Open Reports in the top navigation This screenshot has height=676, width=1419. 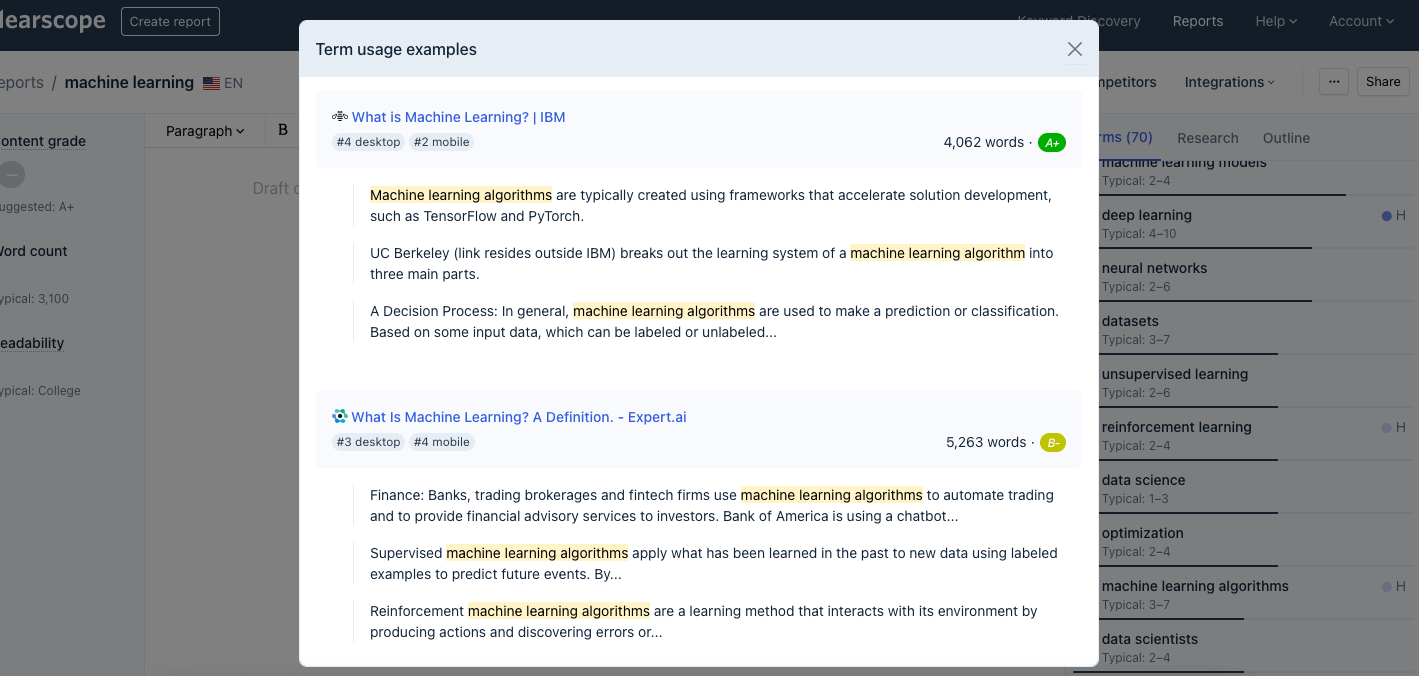click(1197, 21)
